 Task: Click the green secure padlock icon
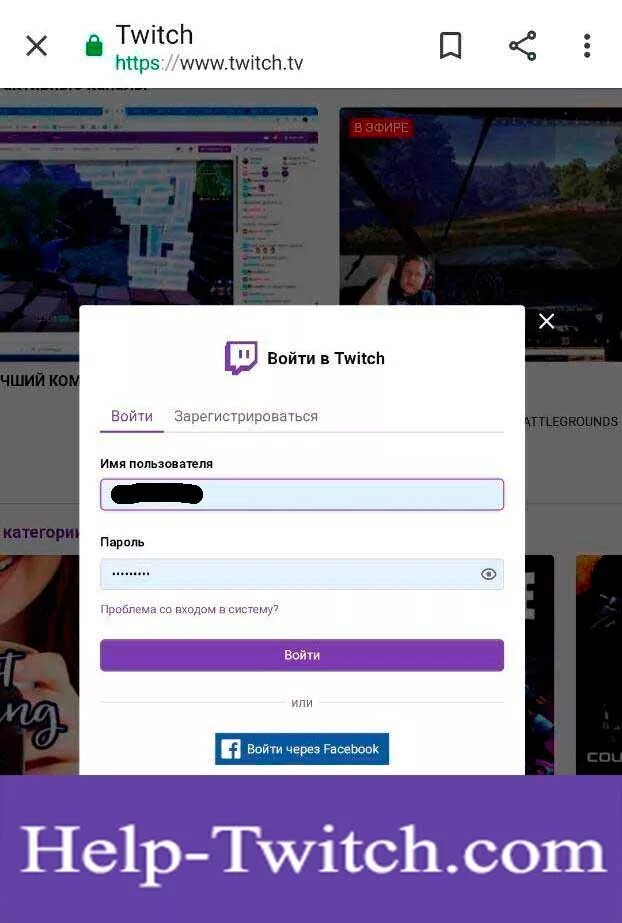94,45
